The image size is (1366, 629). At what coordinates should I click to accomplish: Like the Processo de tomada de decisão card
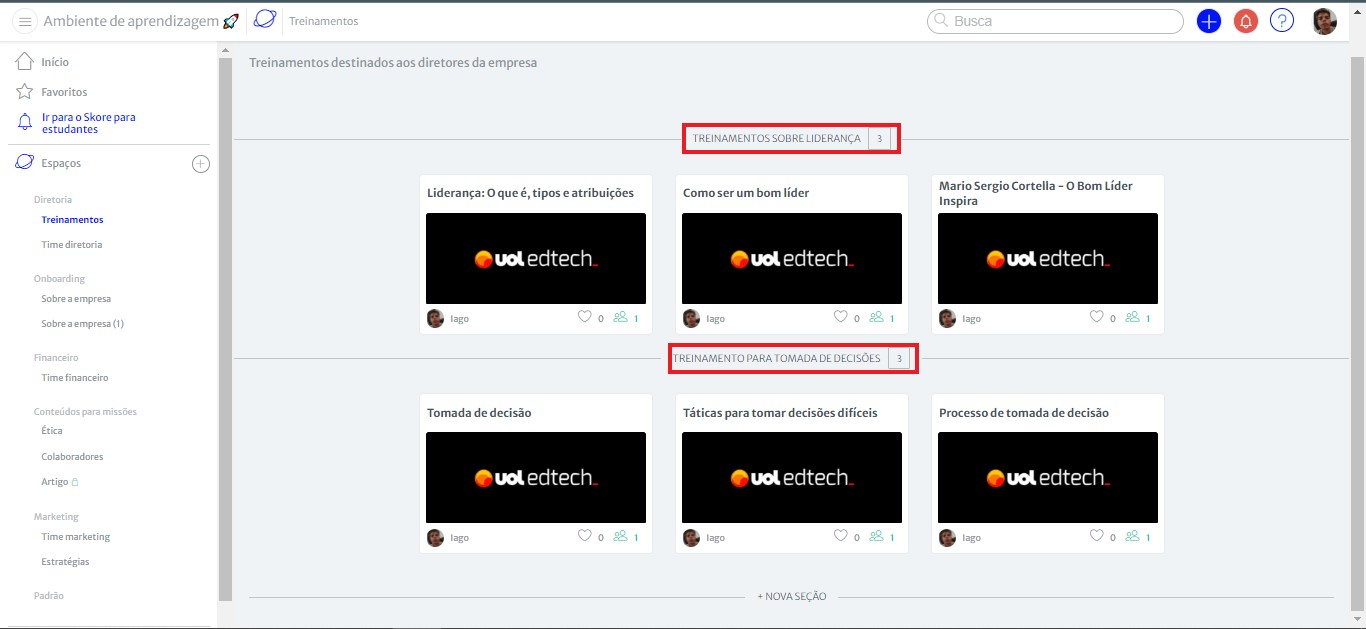1097,536
